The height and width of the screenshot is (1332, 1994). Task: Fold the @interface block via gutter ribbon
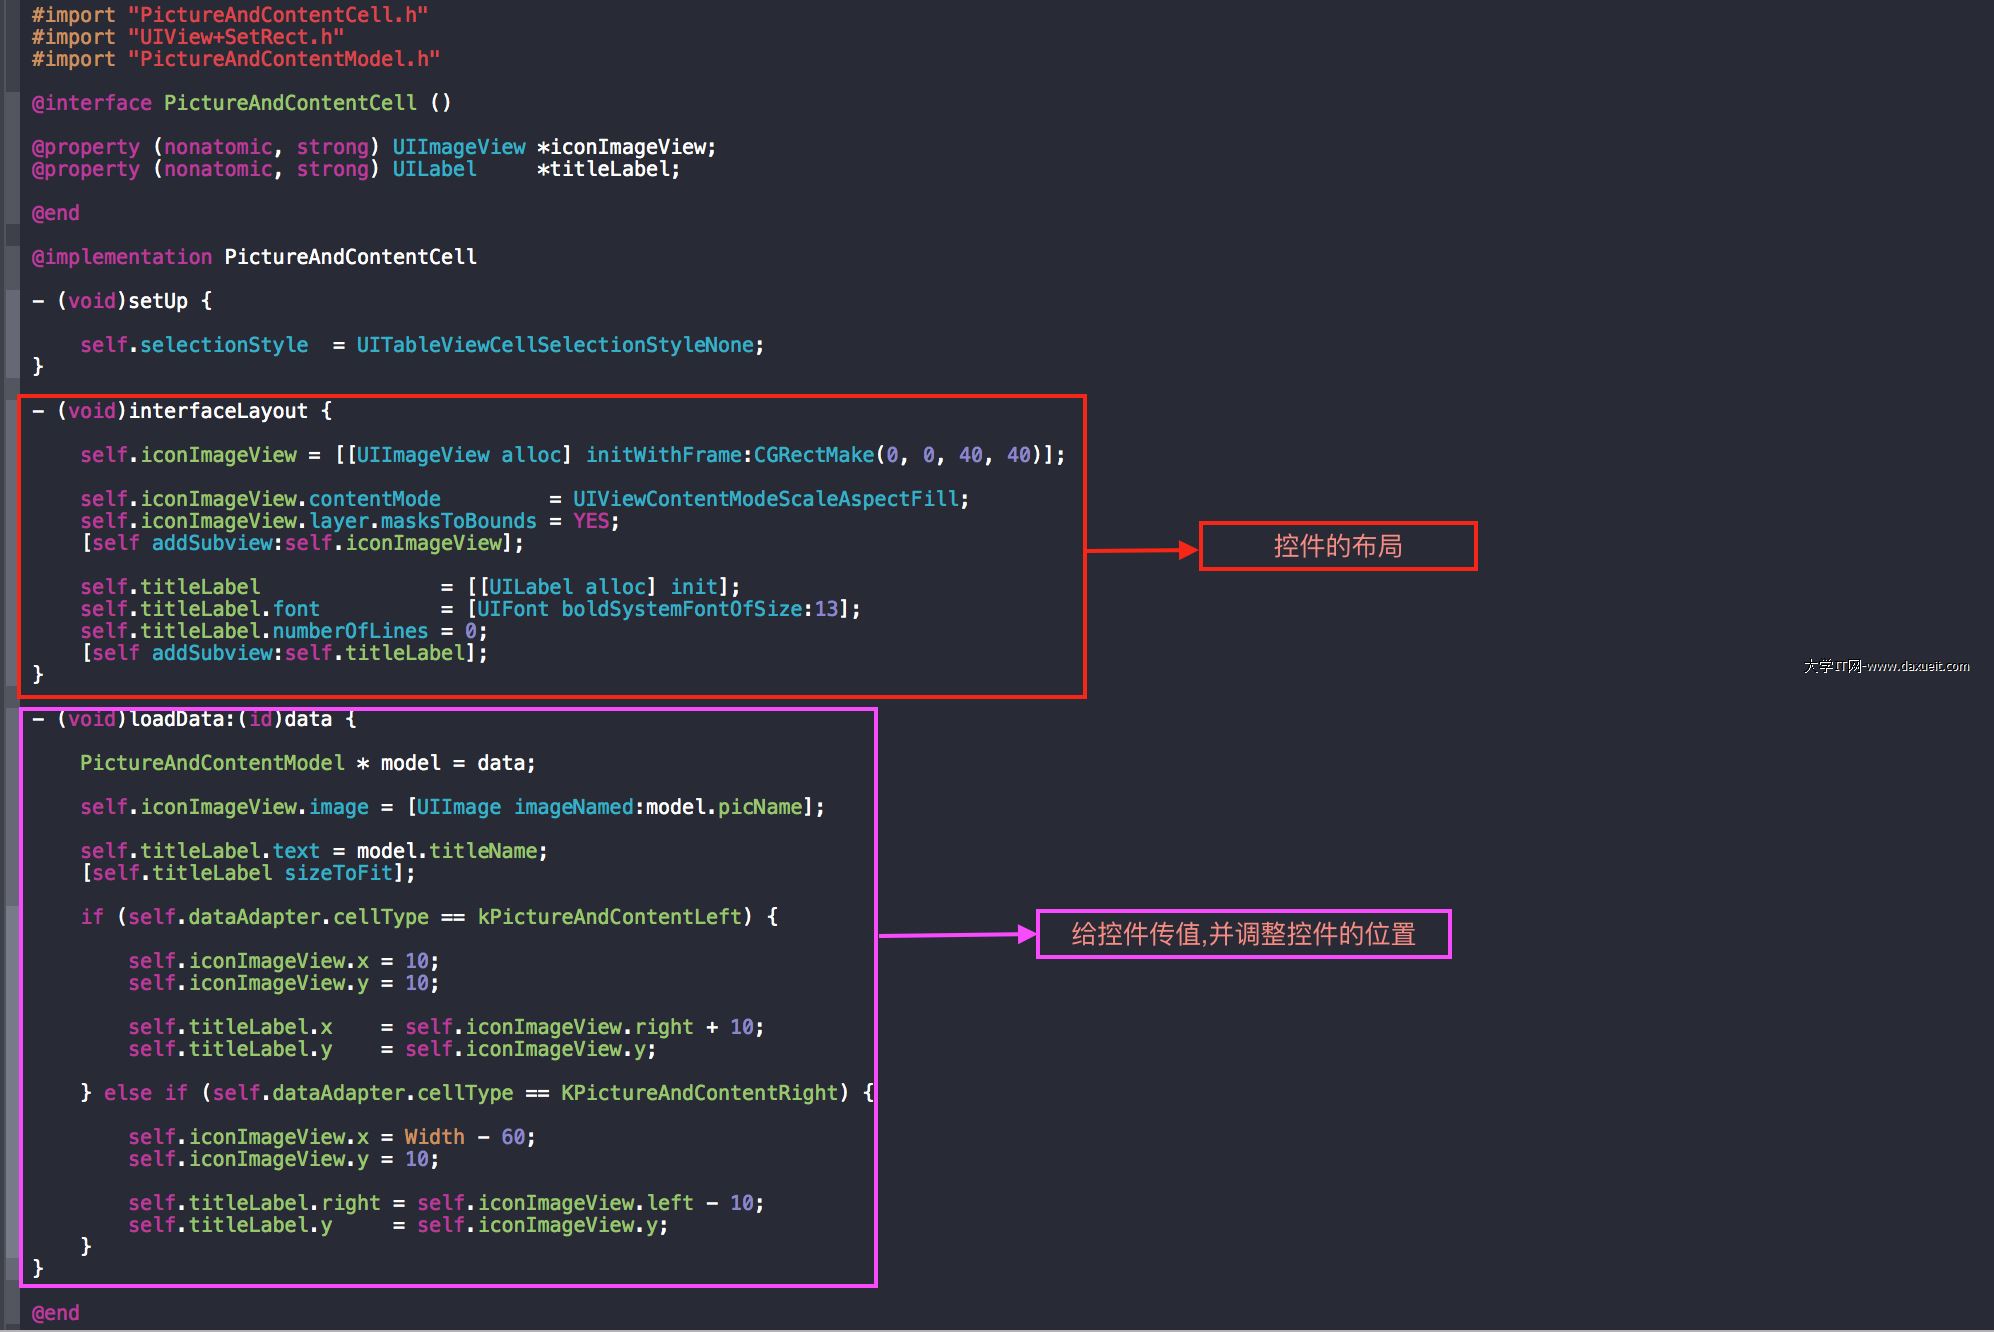12,157
